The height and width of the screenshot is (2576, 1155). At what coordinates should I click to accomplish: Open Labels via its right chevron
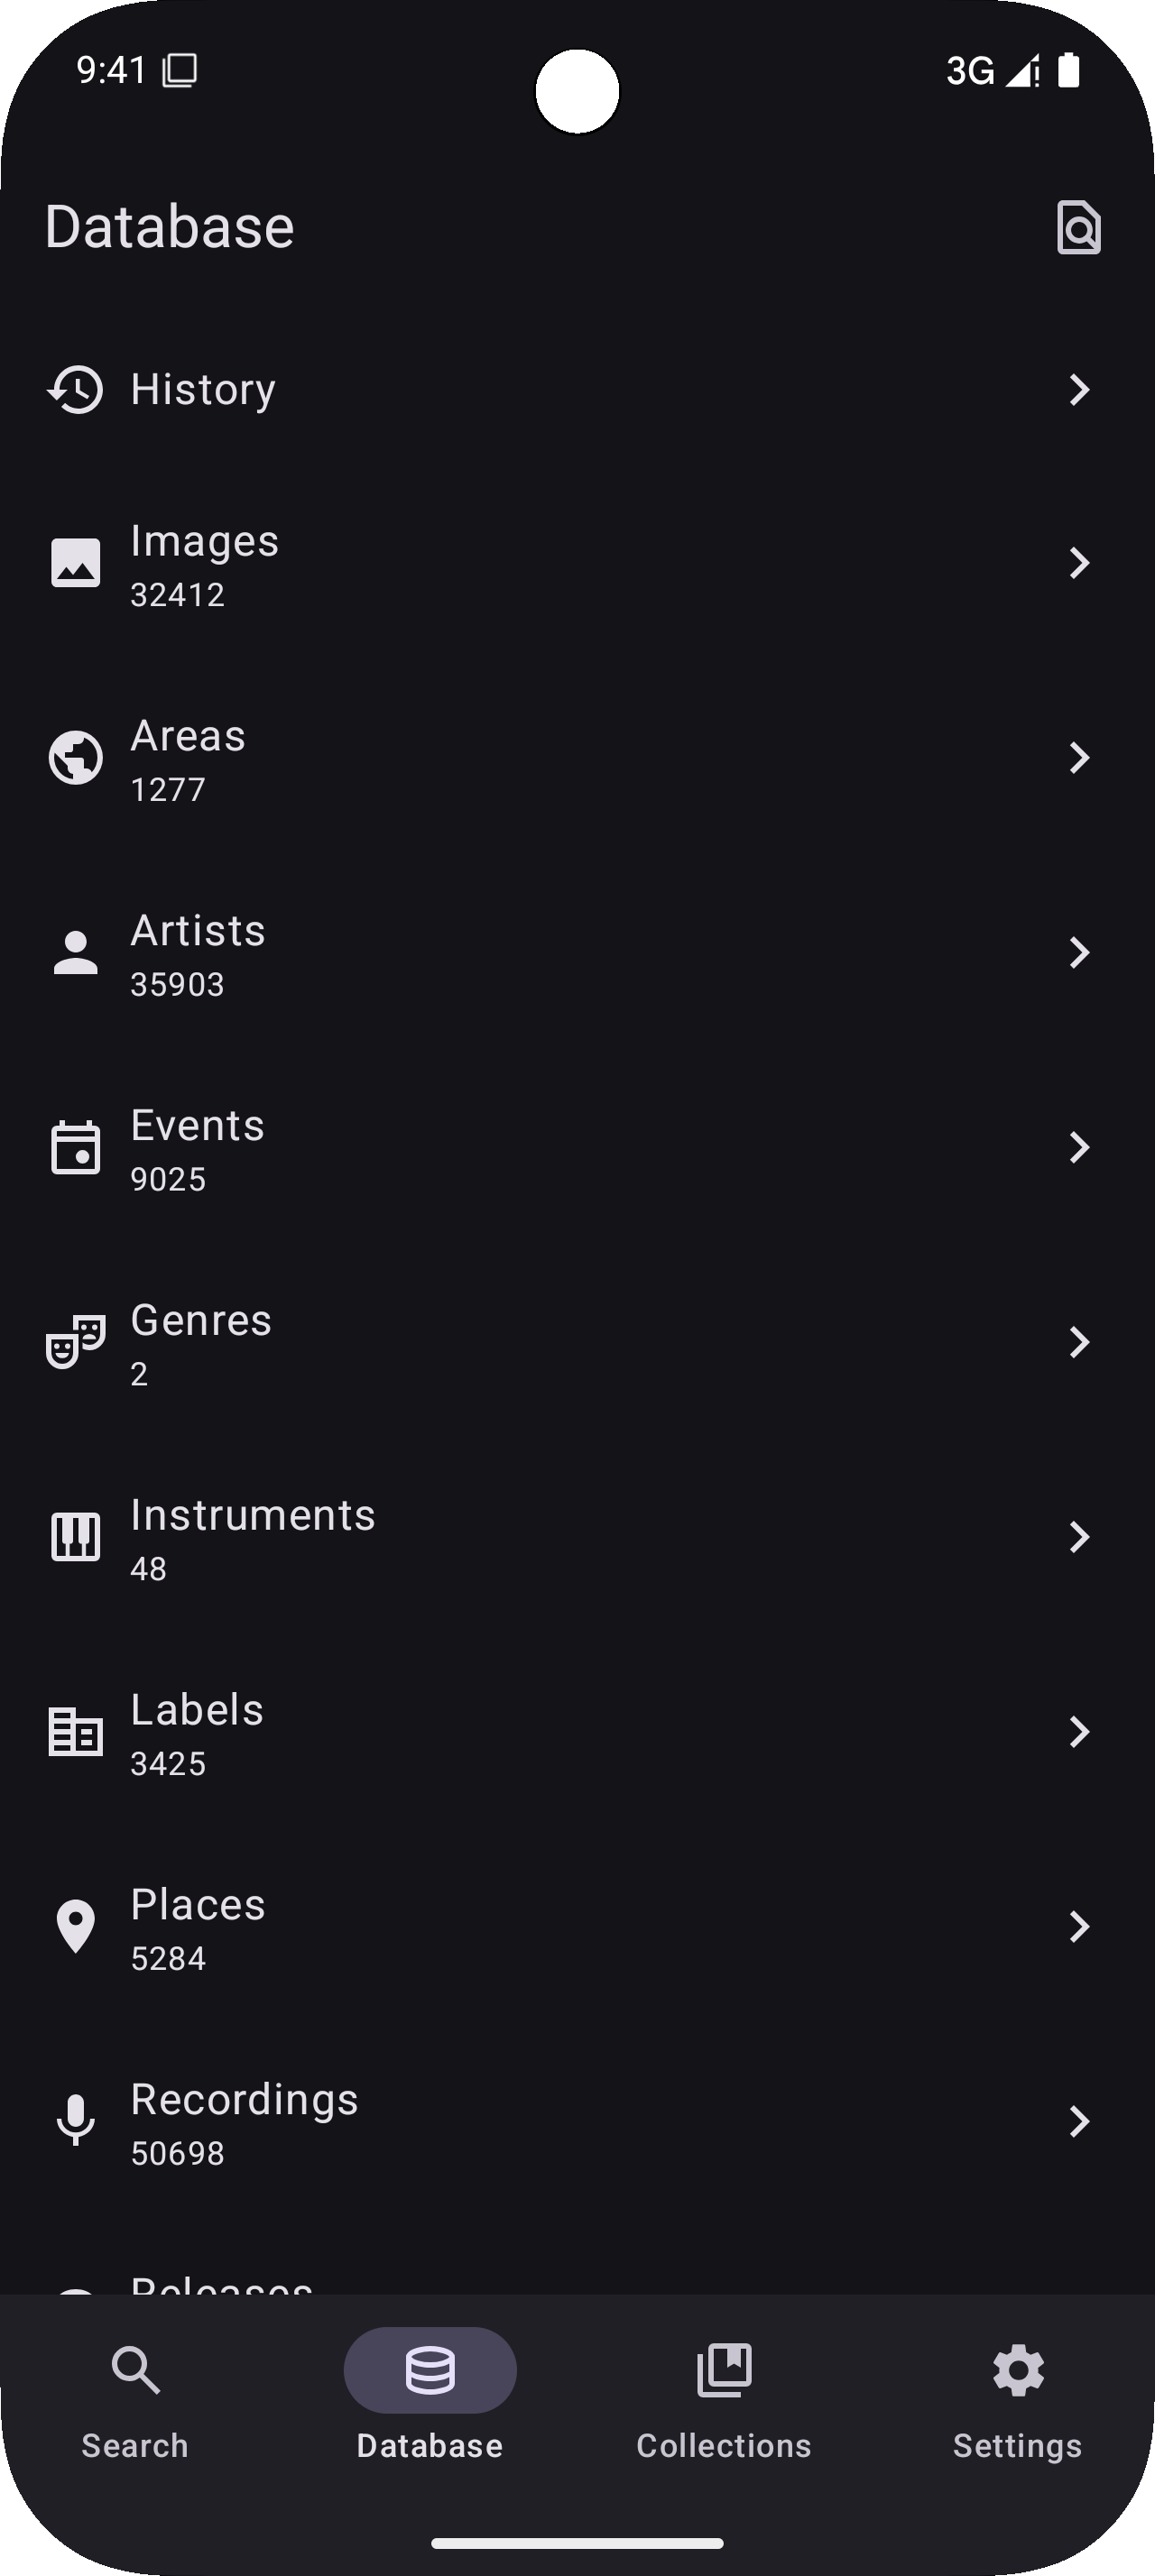tap(1078, 1732)
